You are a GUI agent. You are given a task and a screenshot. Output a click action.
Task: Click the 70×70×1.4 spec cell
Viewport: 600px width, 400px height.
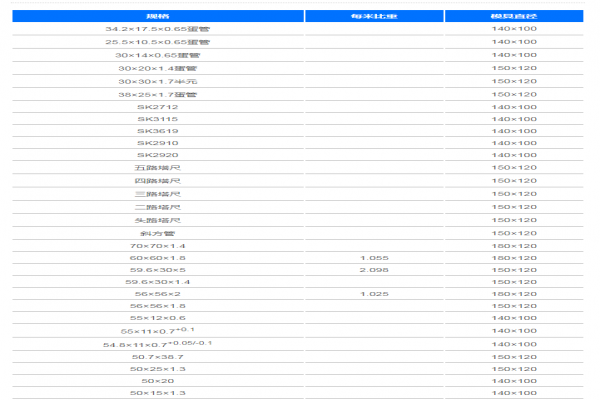(158, 246)
